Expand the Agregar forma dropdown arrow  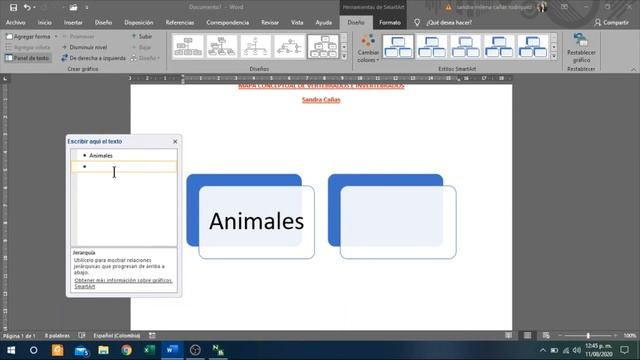pos(56,36)
